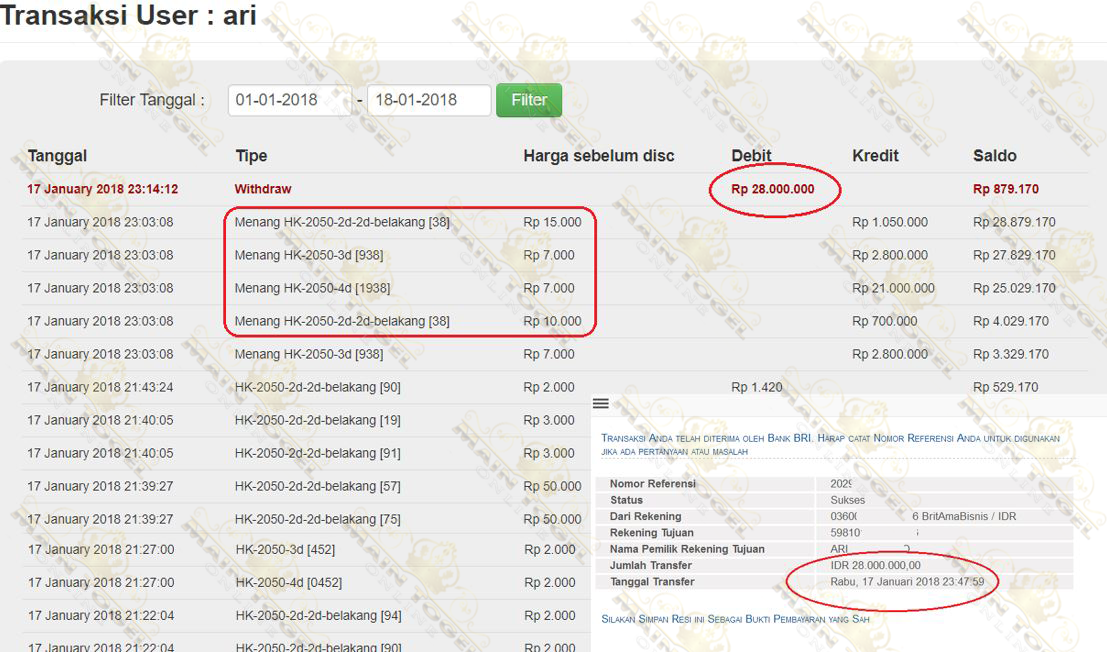
Task: Click the Kredit column header
Action: tap(875, 156)
